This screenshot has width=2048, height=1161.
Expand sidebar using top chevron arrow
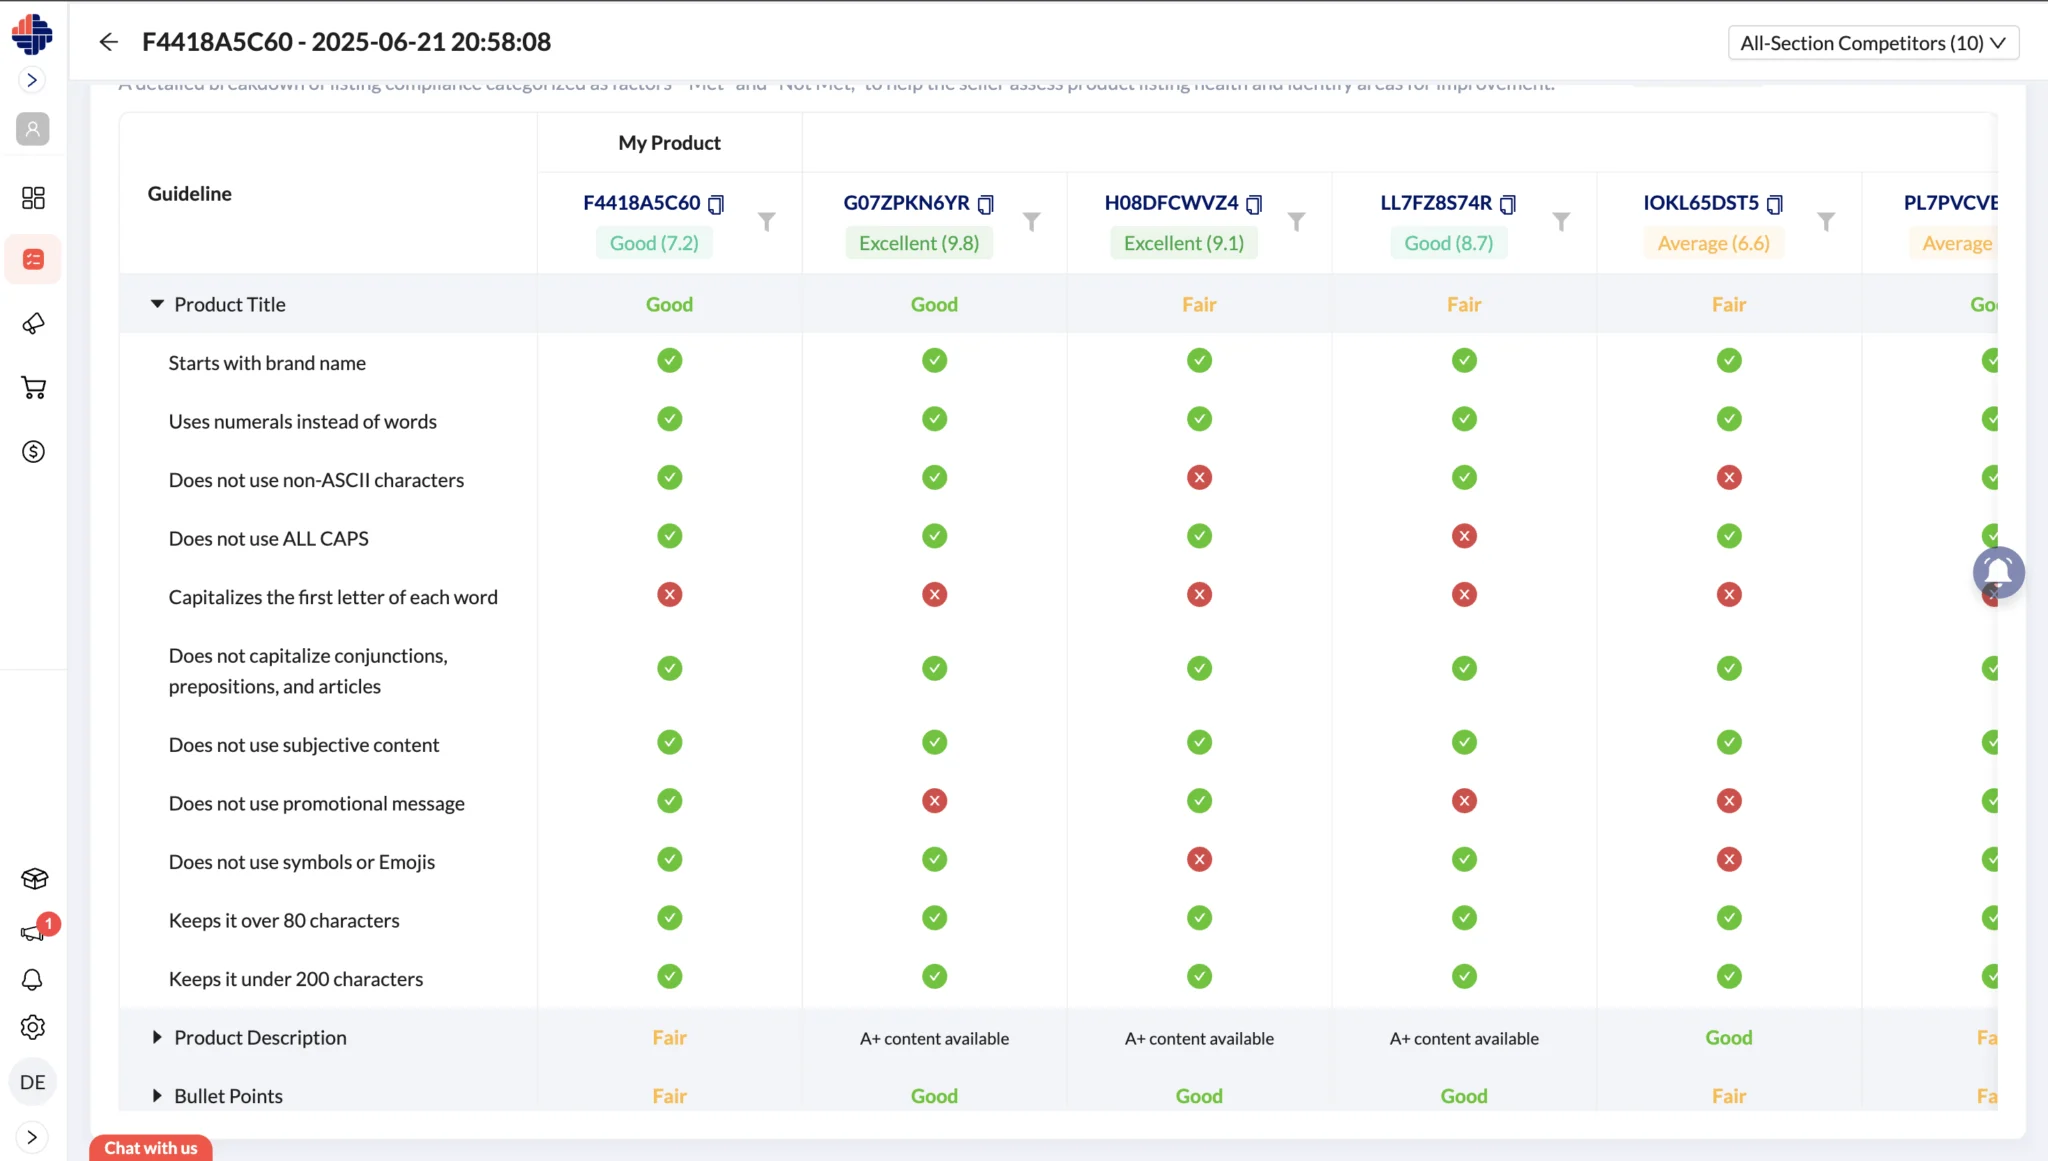(32, 80)
